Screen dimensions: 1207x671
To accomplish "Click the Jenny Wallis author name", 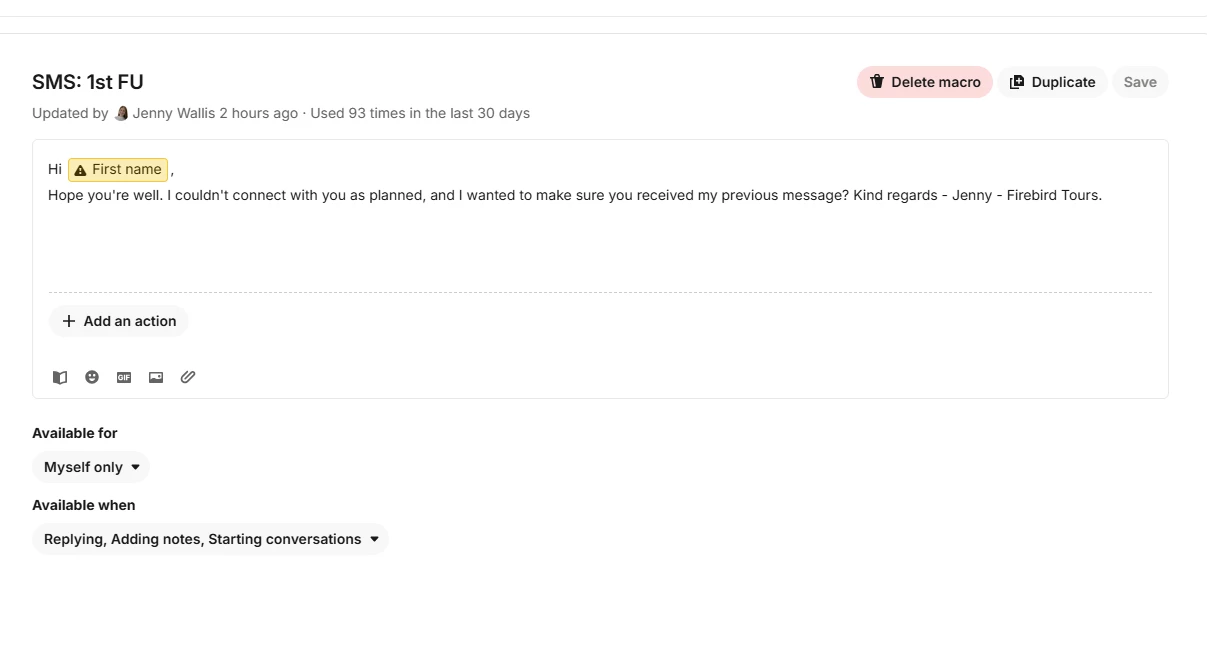I will click(x=174, y=113).
